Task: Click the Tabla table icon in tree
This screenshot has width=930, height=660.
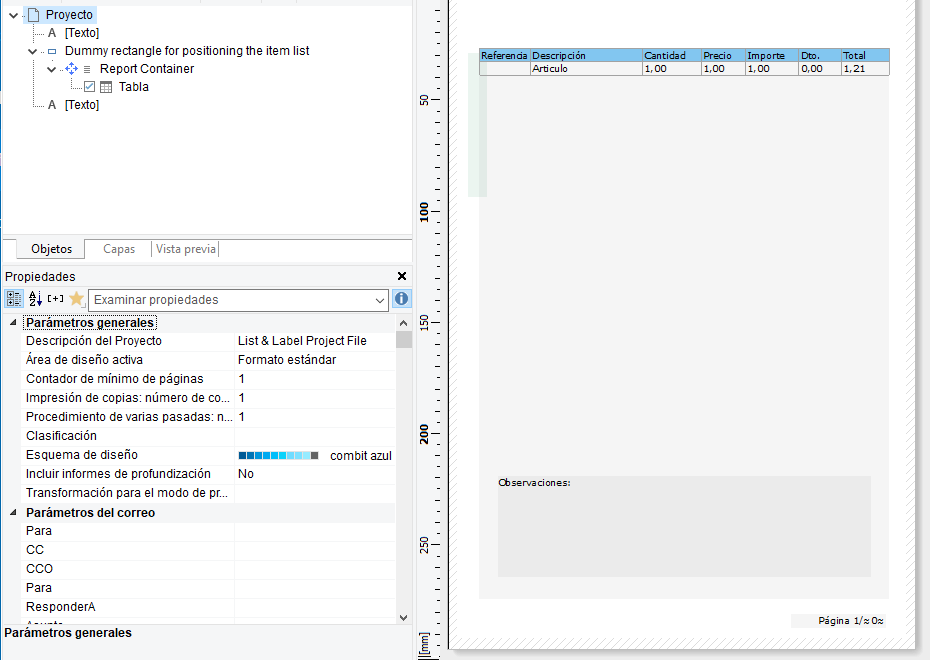Action: pyautogui.click(x=106, y=87)
